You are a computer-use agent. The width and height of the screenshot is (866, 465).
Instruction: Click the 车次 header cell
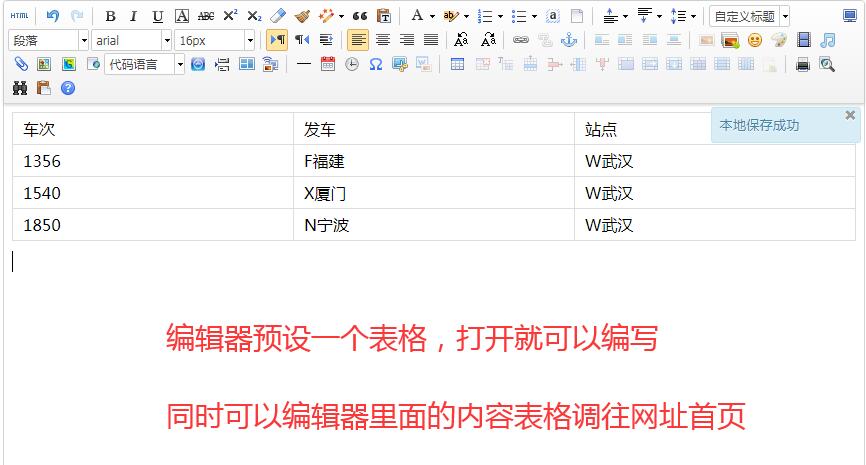[x=153, y=129]
